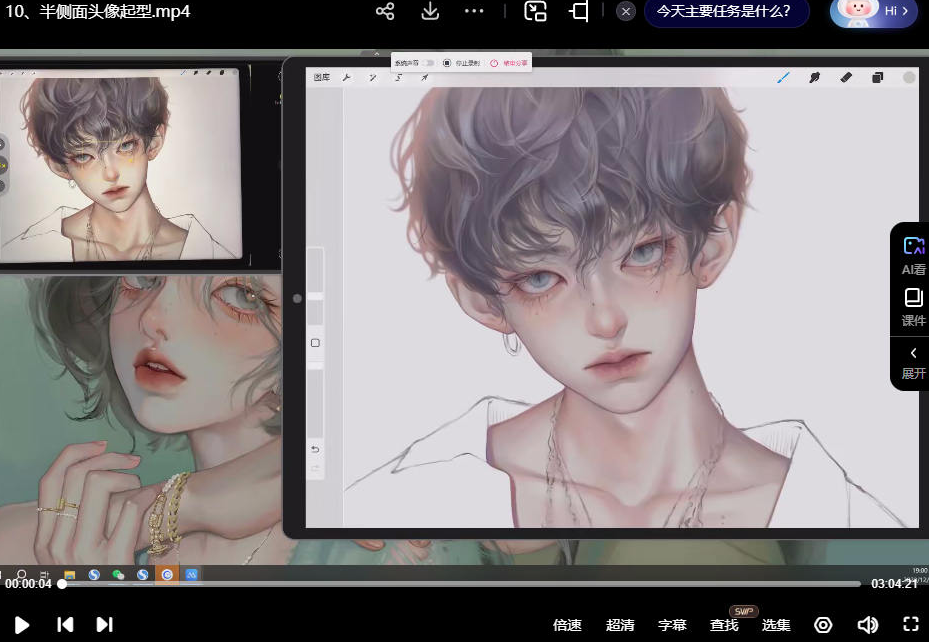The image size is (929, 642).
Task: Open the Layers panel
Action: (878, 77)
